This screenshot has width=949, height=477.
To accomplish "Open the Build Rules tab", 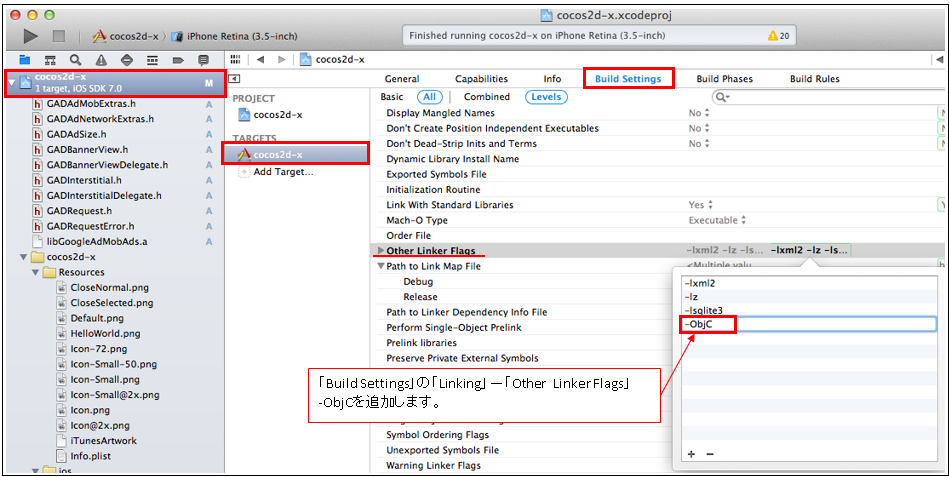I will pyautogui.click(x=815, y=79).
